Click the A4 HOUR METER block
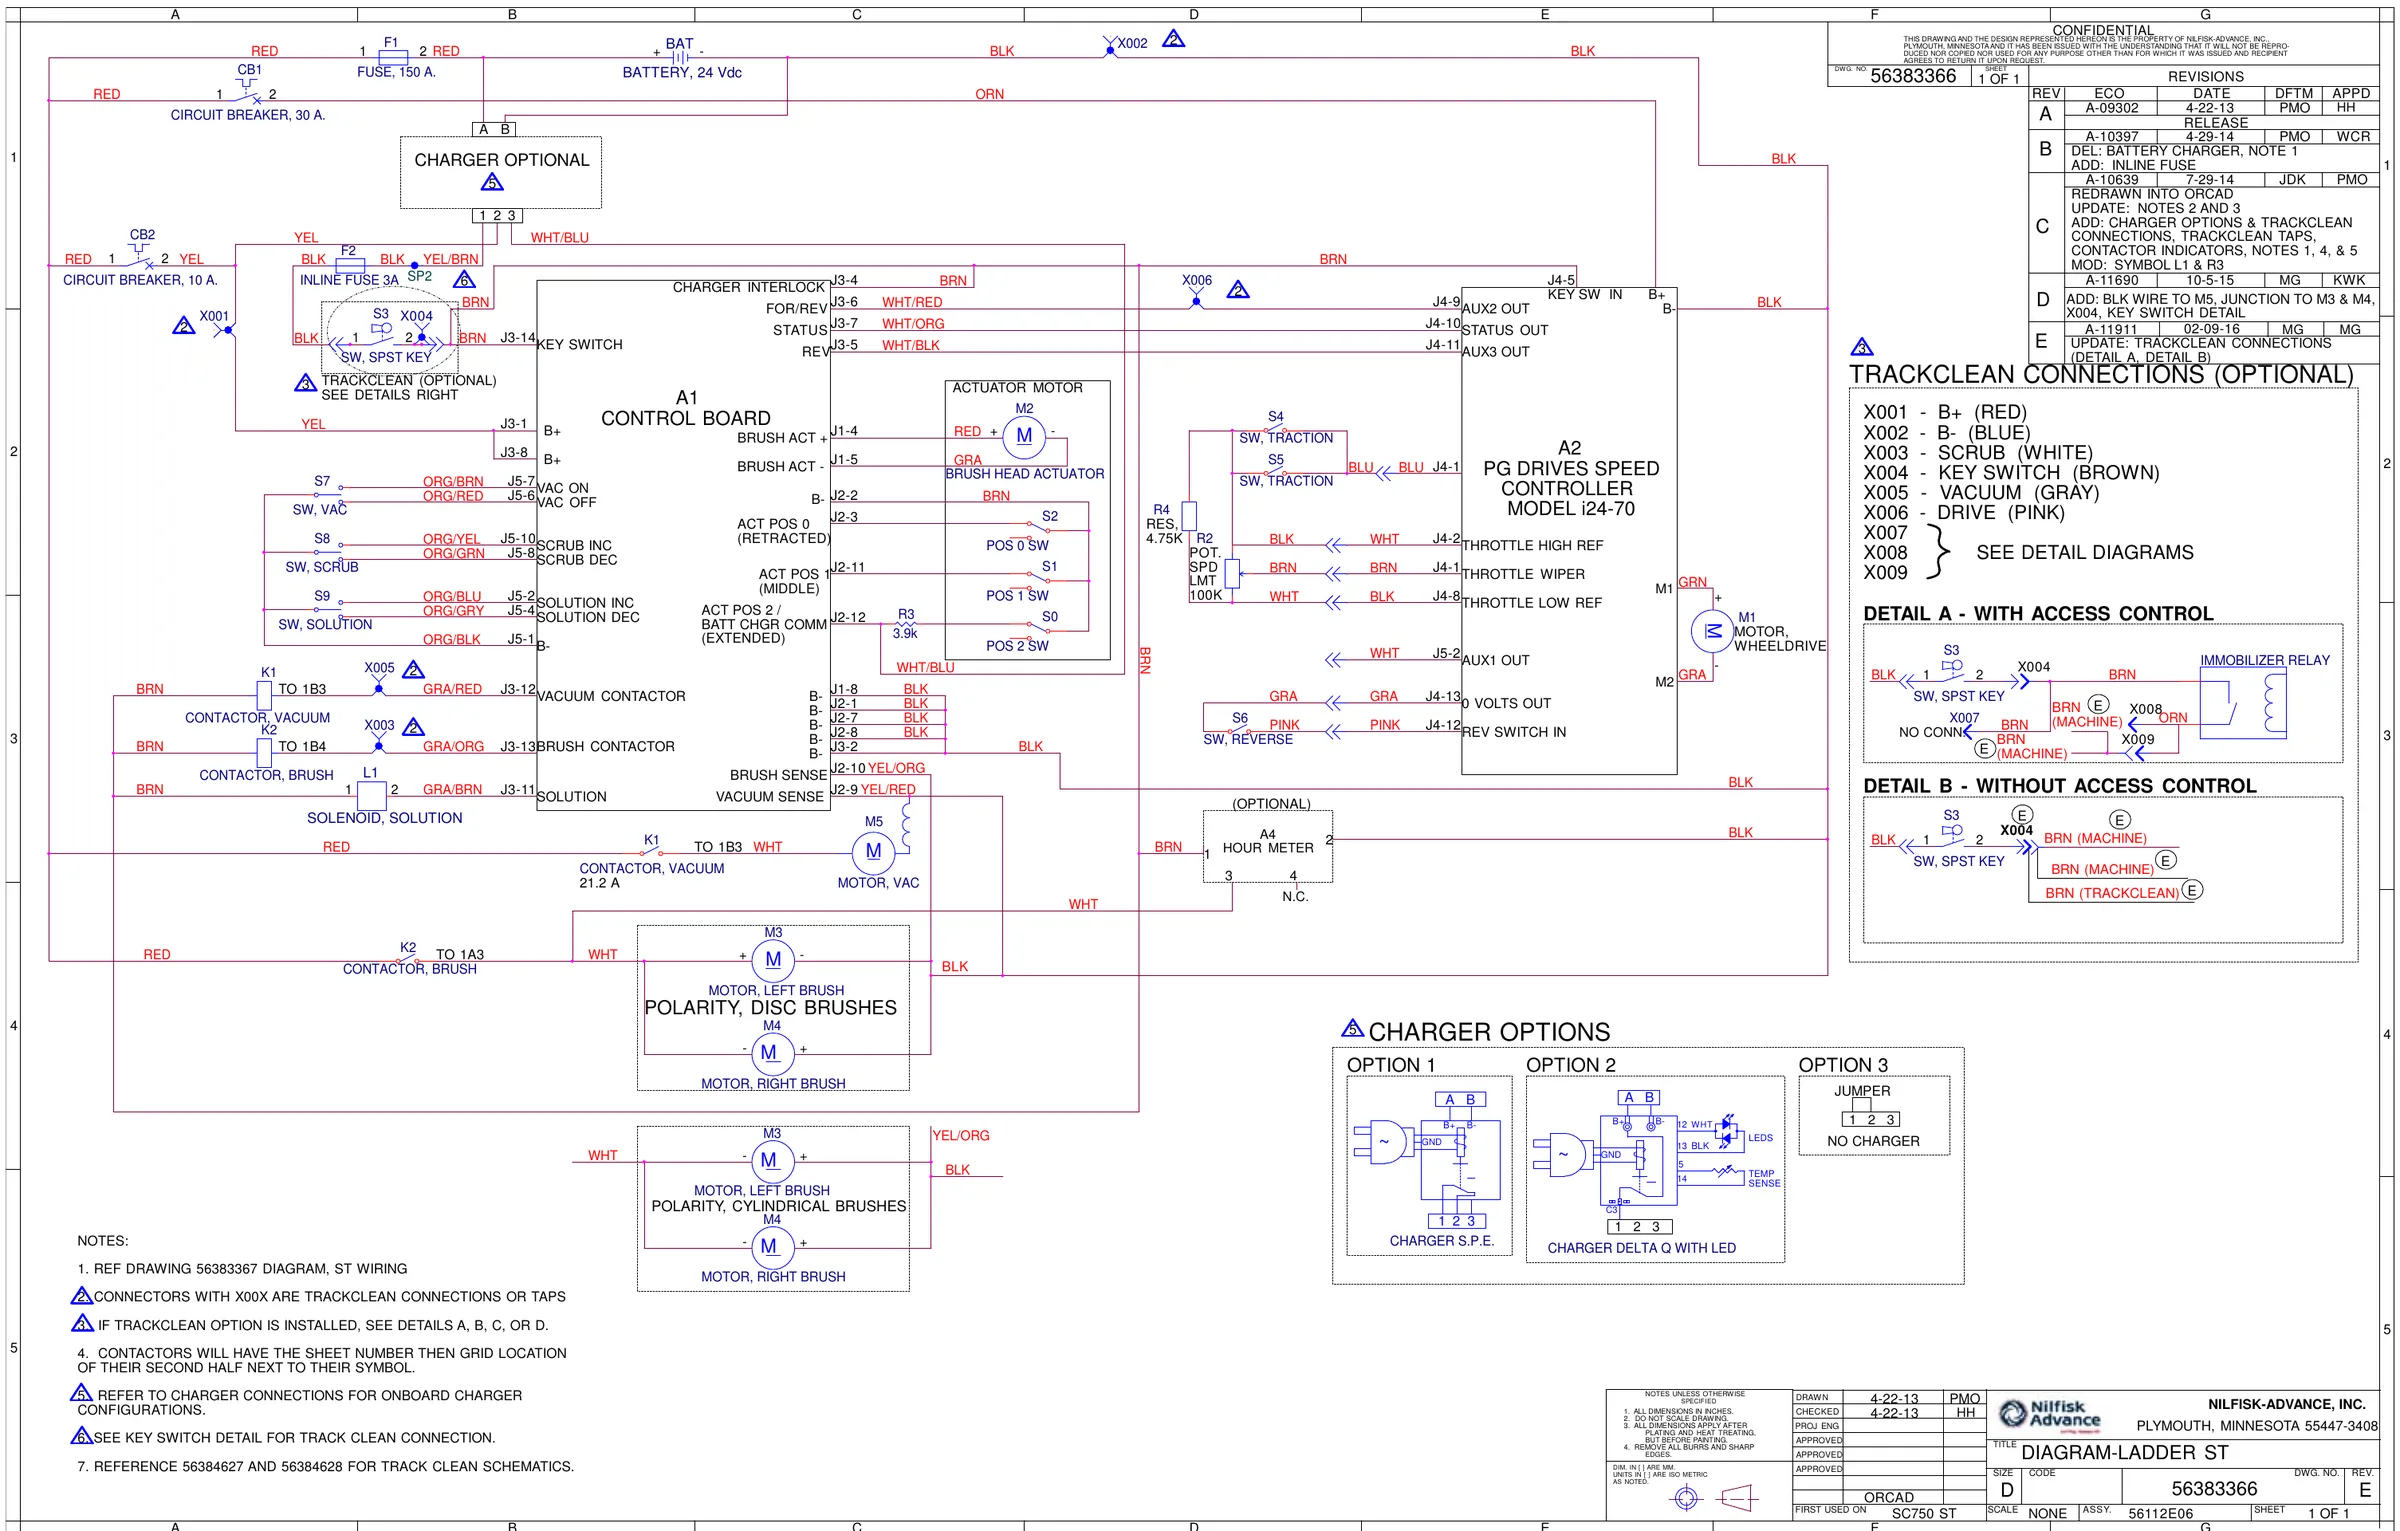This screenshot has height=1531, width=2400. 1268,846
